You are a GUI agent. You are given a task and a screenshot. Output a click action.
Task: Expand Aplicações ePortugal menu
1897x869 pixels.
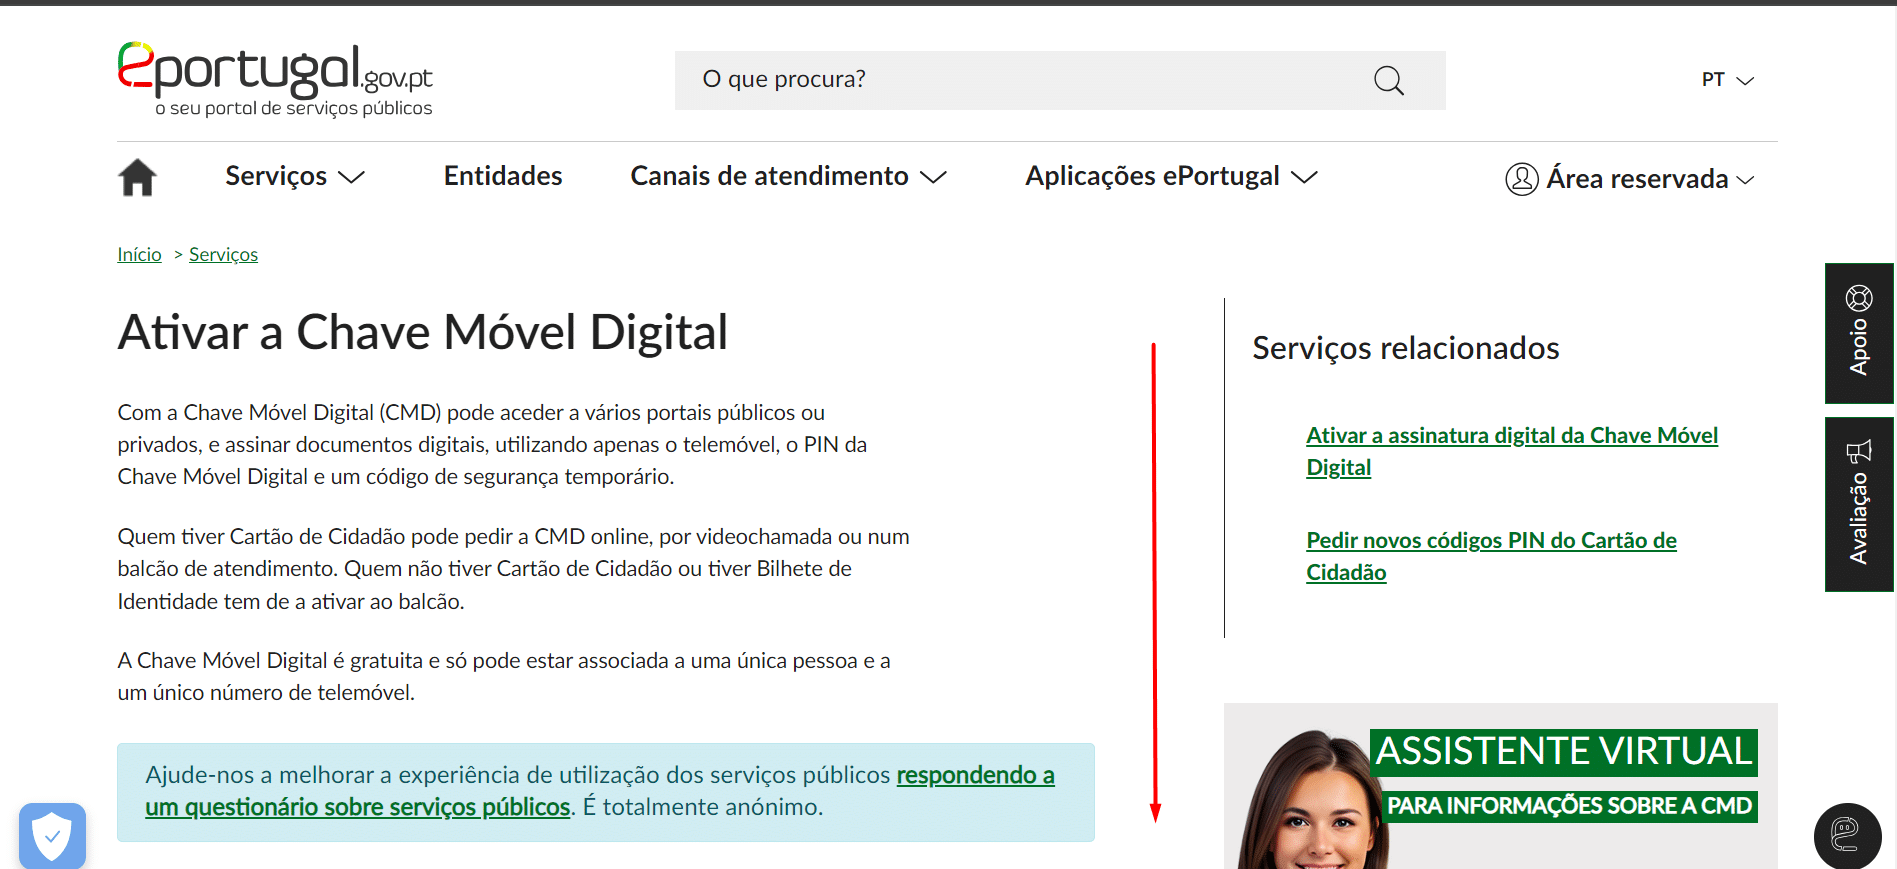[1171, 176]
